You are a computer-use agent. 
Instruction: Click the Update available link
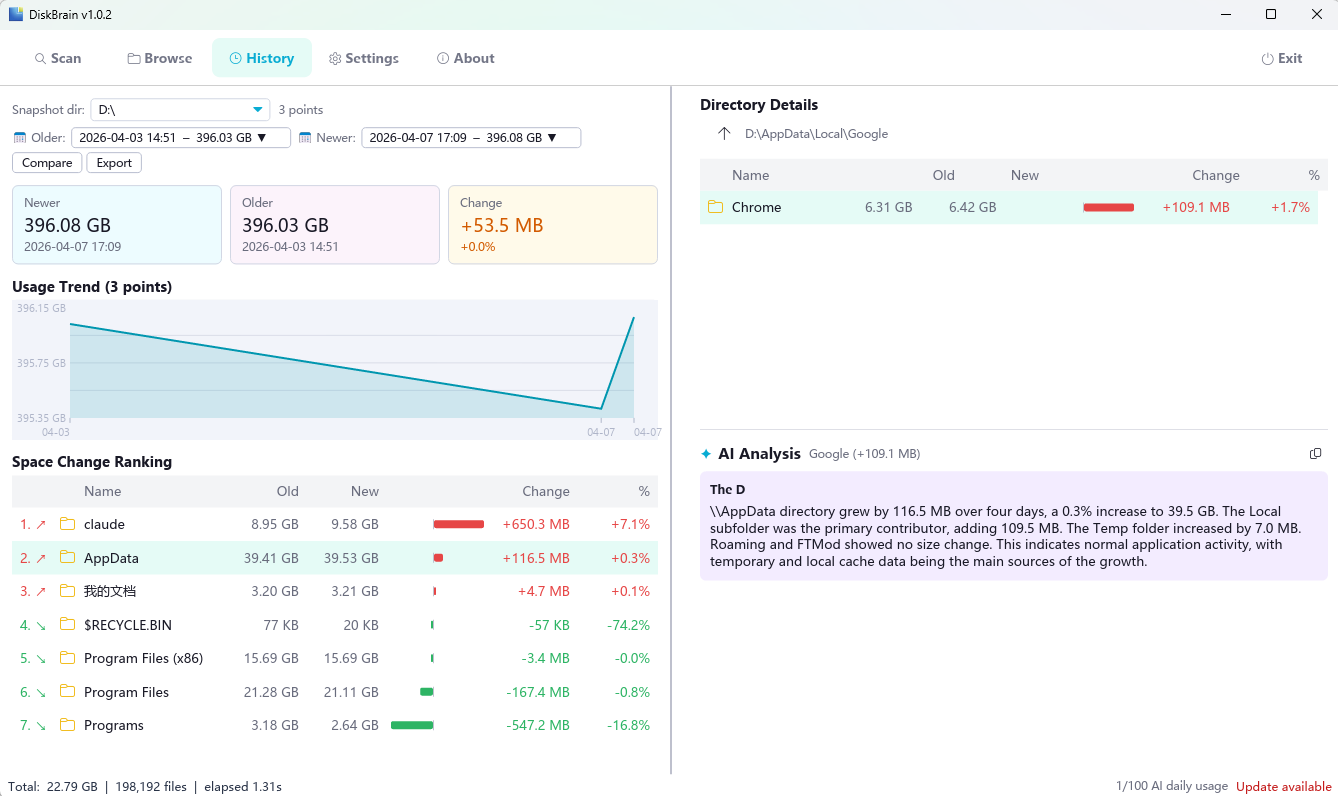[x=1283, y=786]
